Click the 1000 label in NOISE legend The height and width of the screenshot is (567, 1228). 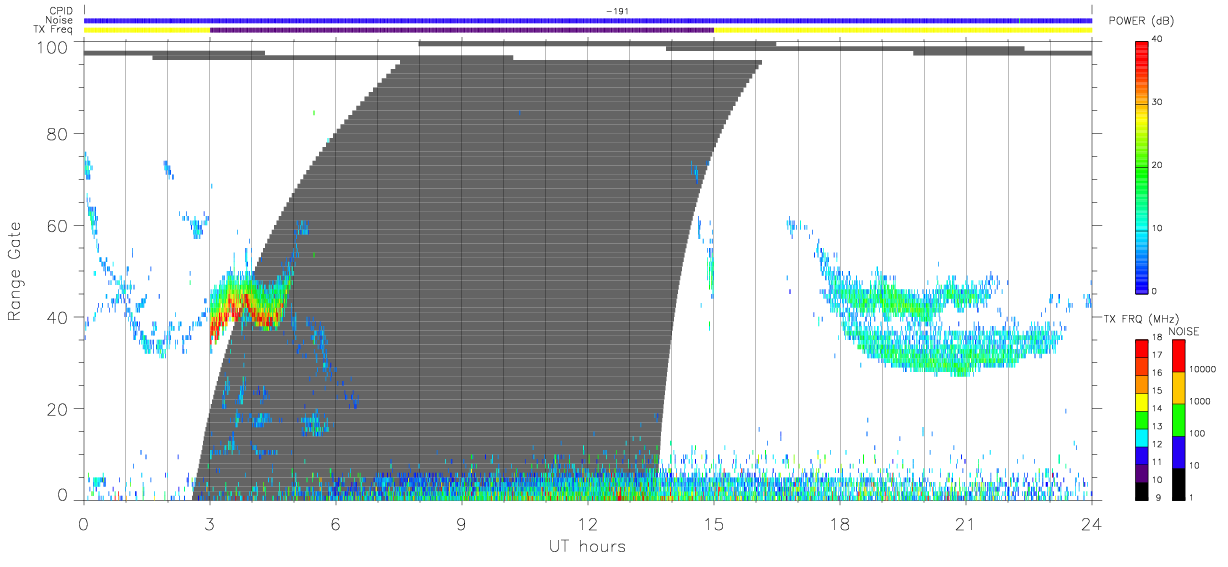coord(1198,401)
